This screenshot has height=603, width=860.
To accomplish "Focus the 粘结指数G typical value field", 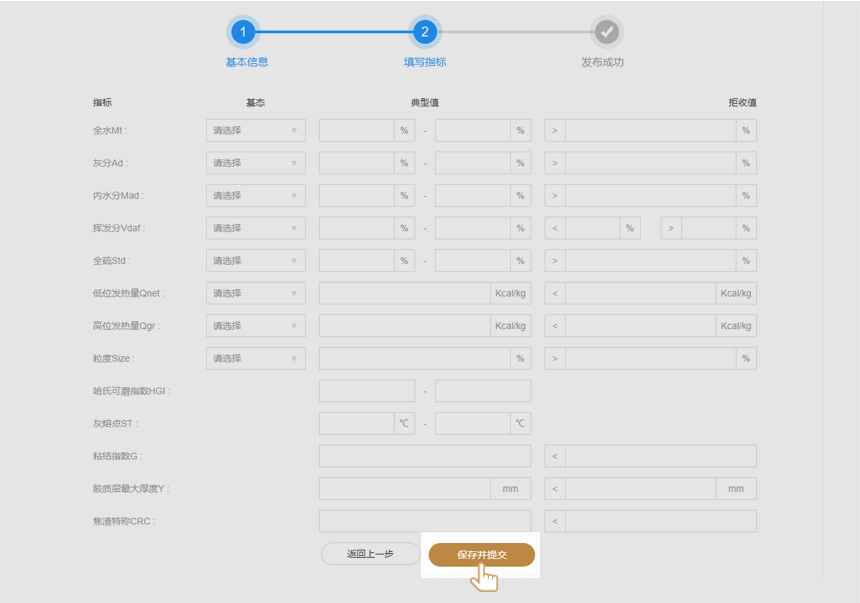I will (424, 456).
